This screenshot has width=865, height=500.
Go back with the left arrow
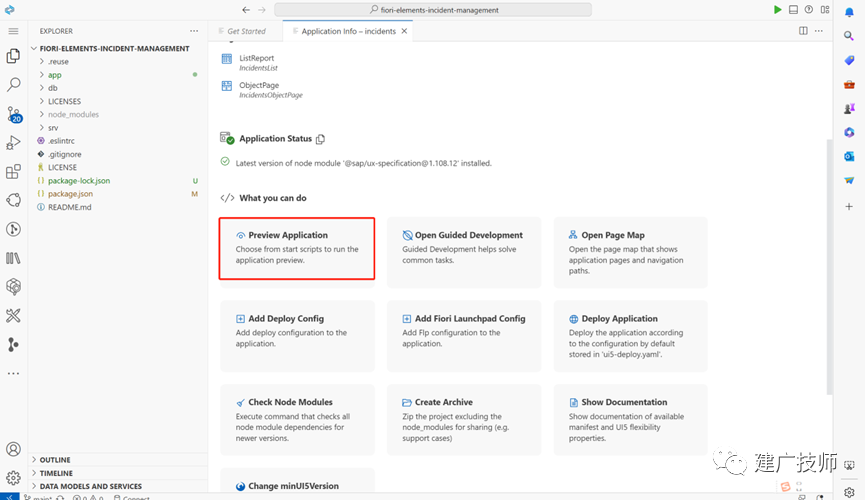coord(246,9)
